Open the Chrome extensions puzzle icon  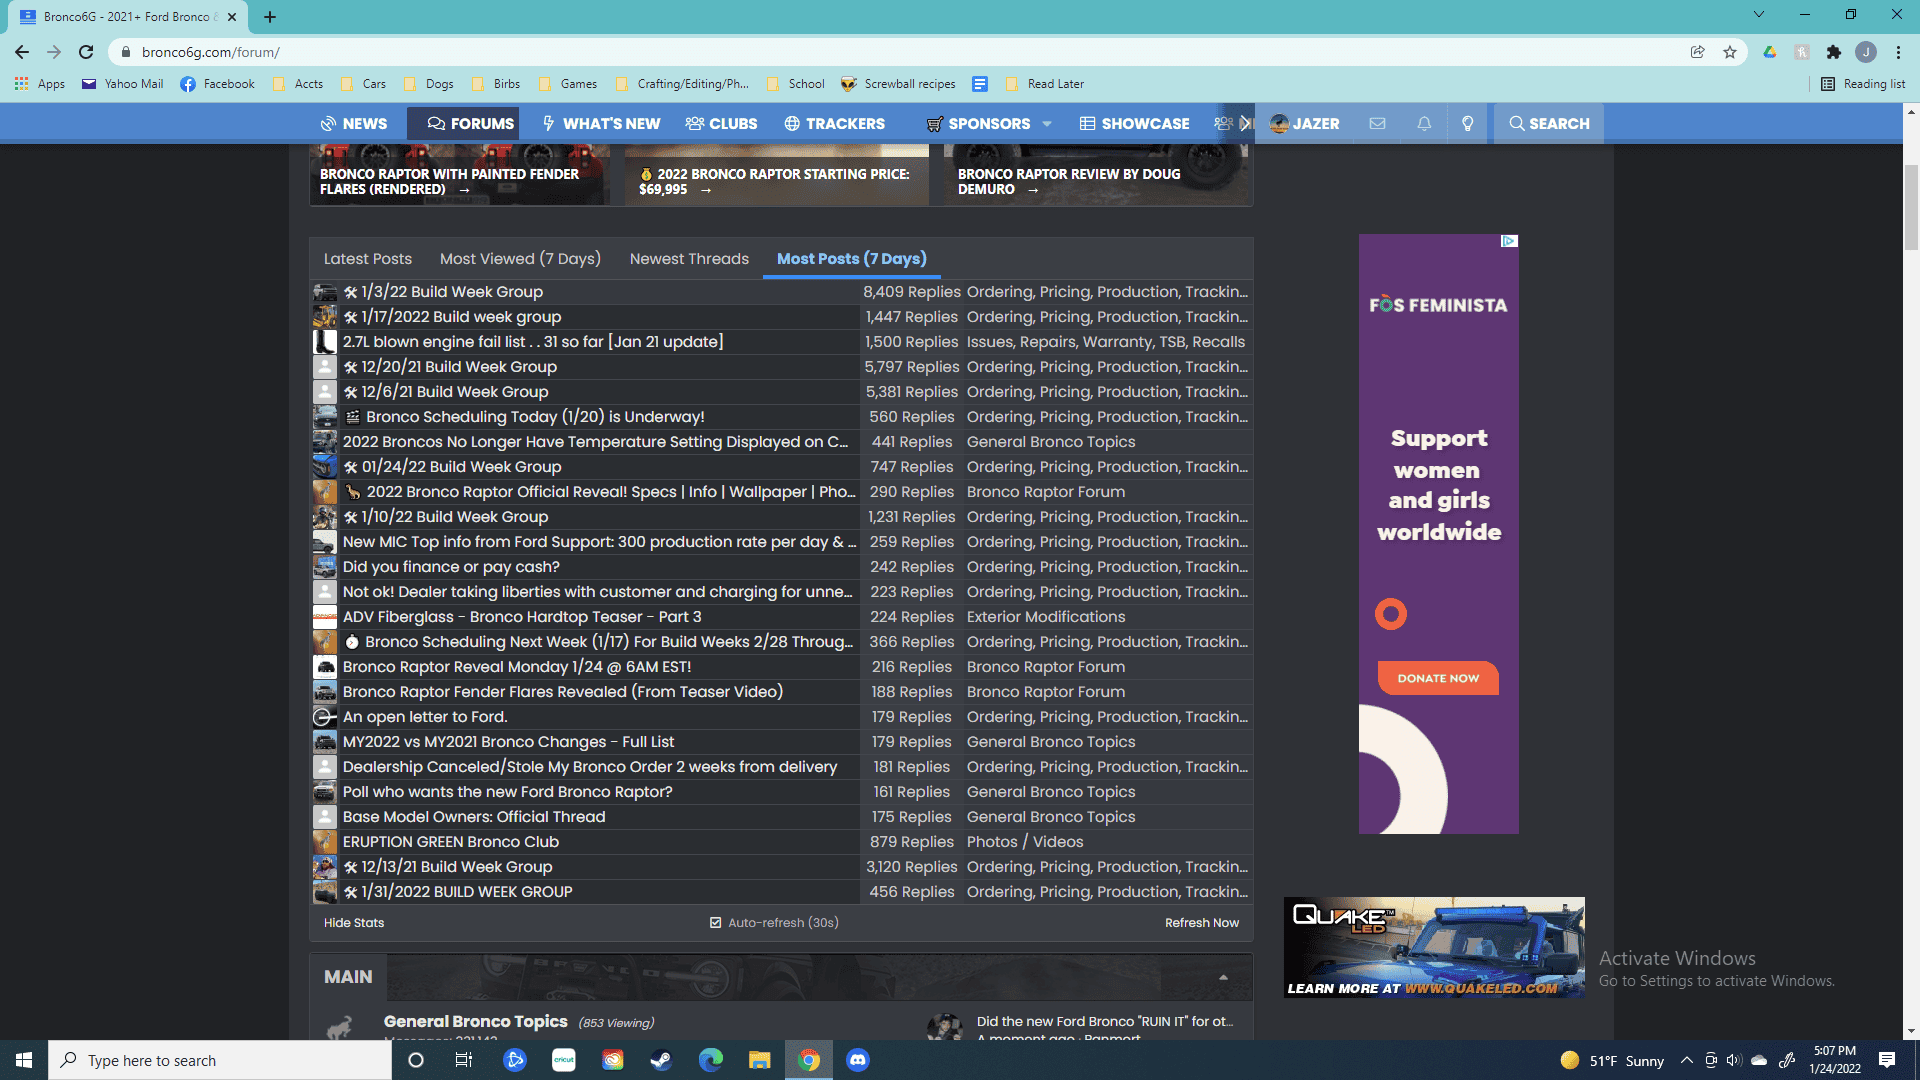[1834, 52]
